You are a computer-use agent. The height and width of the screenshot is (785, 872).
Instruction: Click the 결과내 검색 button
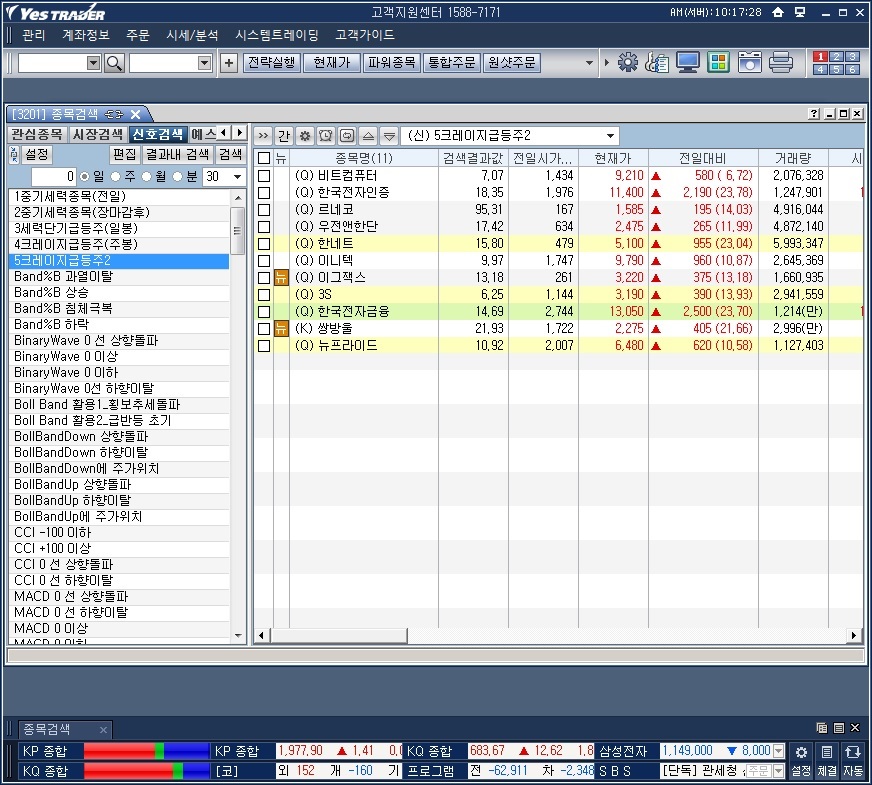(x=177, y=155)
